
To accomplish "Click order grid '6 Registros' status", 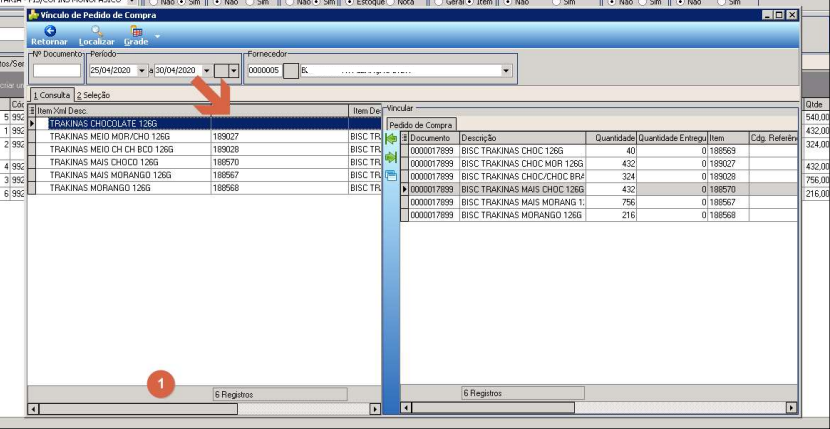I will [x=523, y=393].
